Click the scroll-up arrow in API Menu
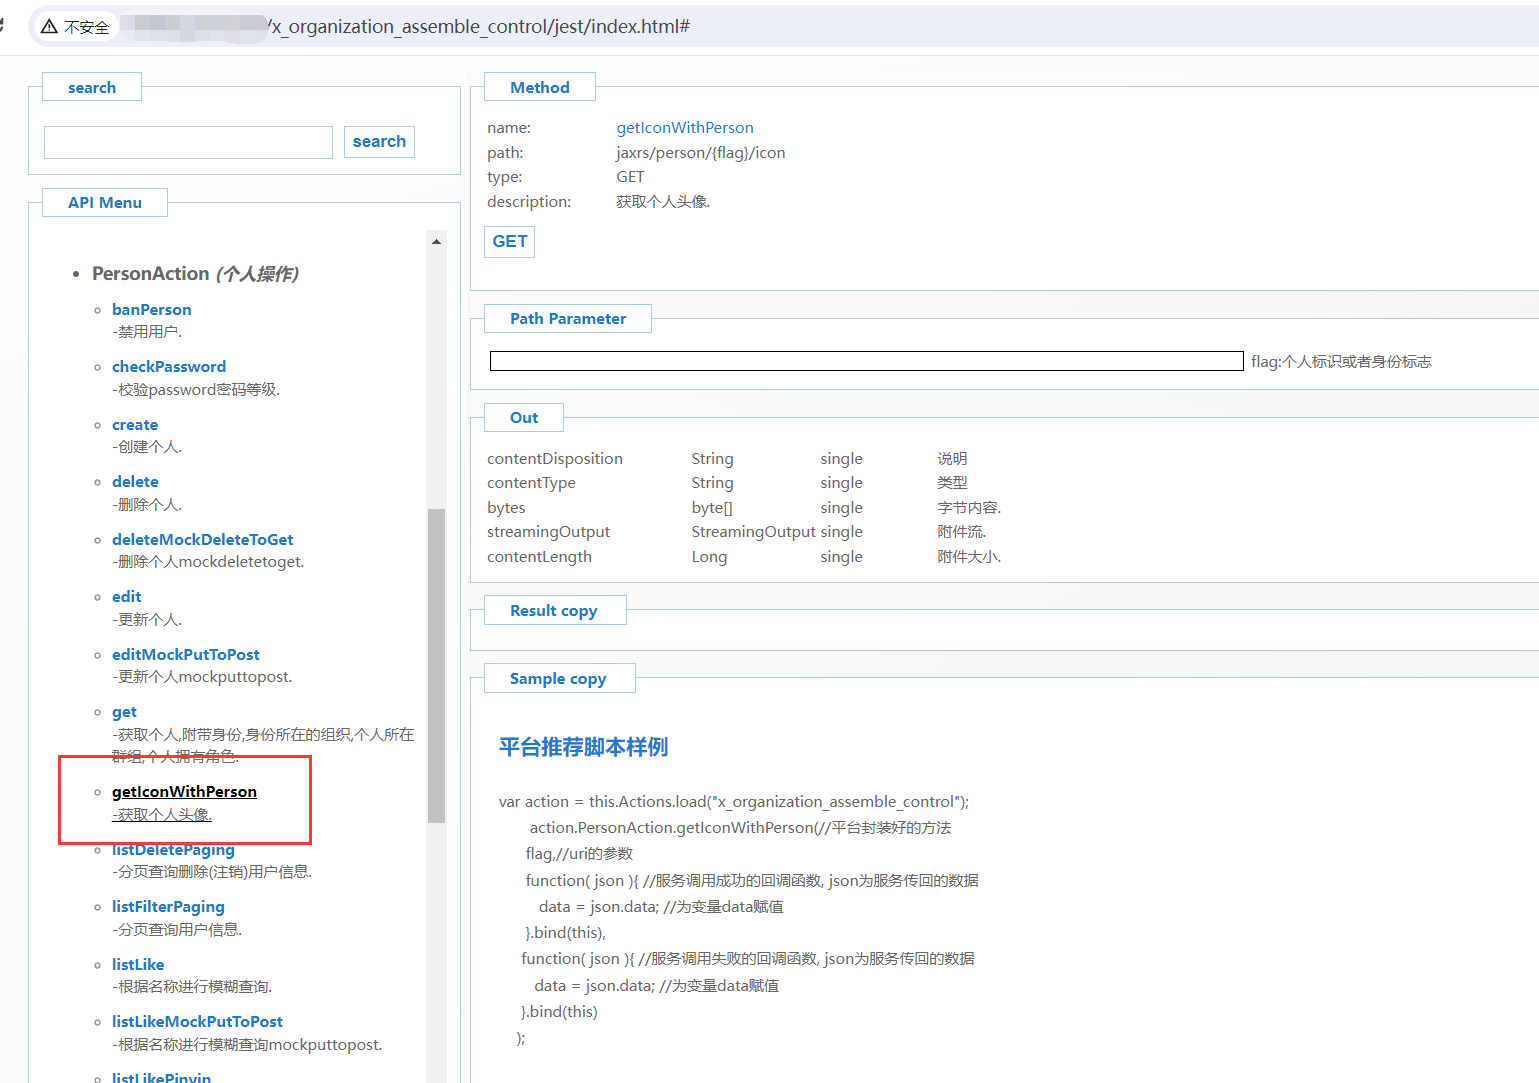The width and height of the screenshot is (1539, 1083). pos(436,242)
